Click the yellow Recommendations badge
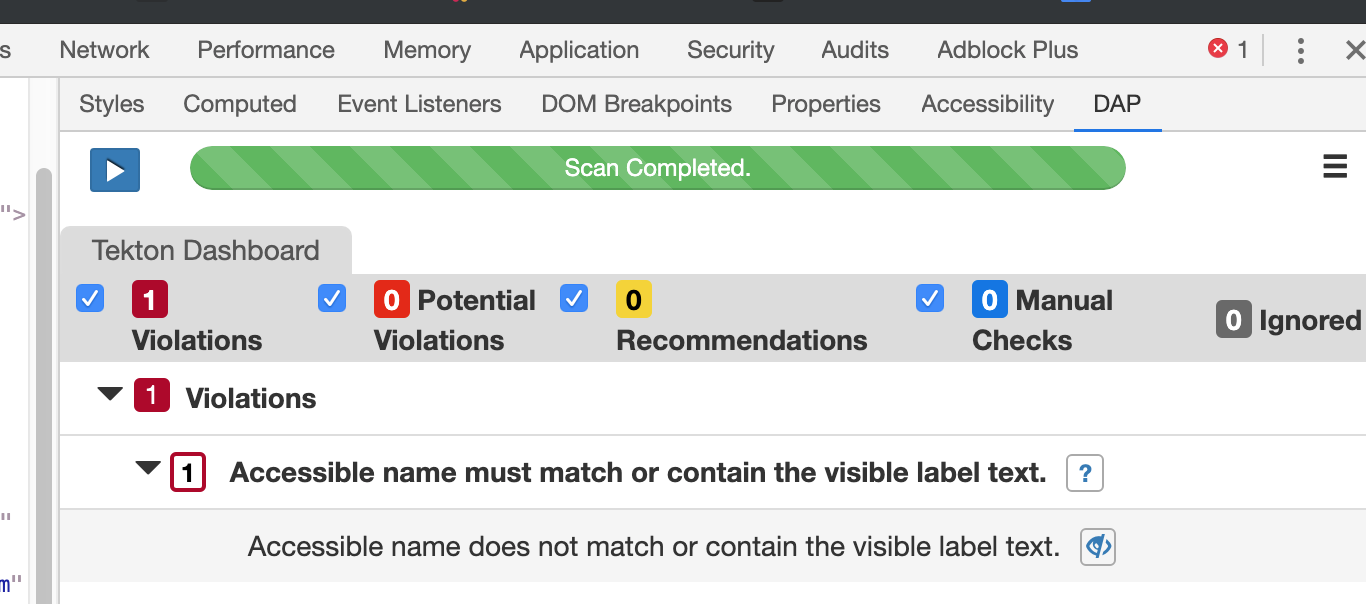 click(633, 298)
